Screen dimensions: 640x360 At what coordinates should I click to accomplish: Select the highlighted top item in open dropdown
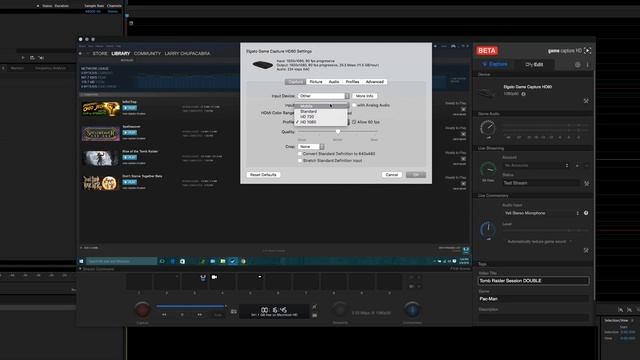321,106
